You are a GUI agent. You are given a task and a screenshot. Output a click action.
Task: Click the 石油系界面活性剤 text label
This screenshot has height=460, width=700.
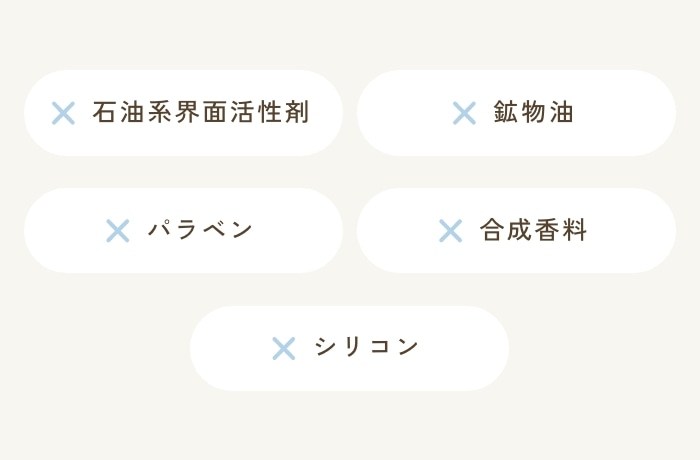tap(200, 113)
